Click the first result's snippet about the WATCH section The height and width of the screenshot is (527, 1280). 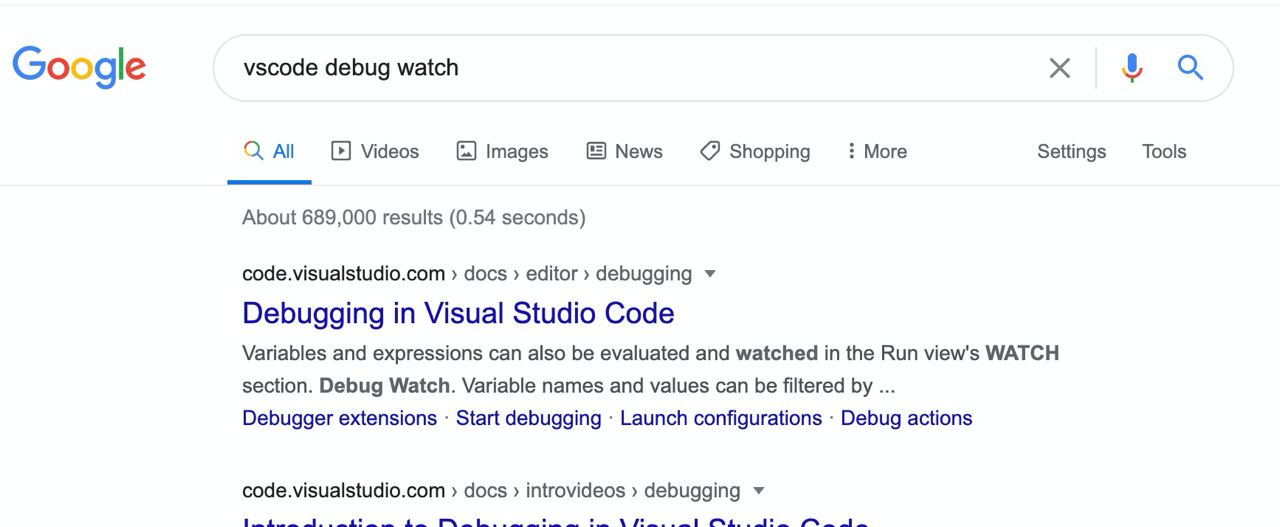pyautogui.click(x=651, y=369)
